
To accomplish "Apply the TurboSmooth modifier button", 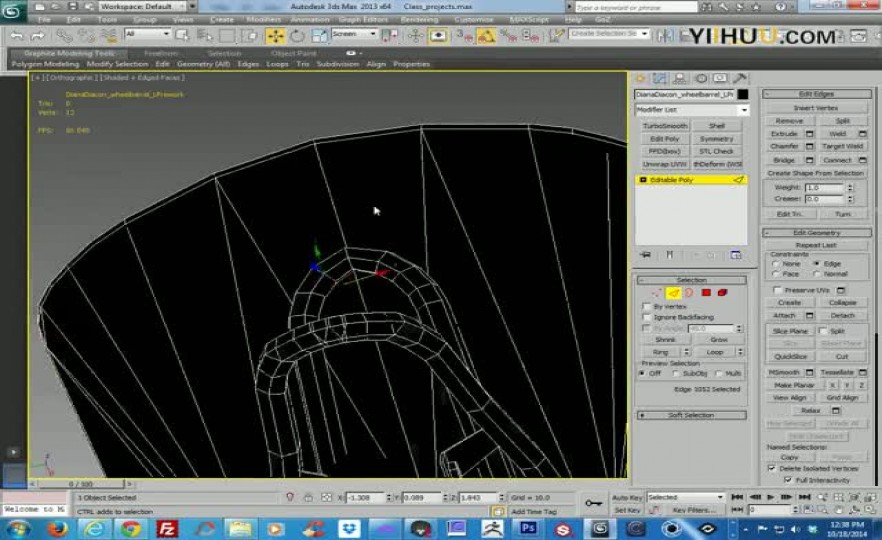I will [x=665, y=126].
